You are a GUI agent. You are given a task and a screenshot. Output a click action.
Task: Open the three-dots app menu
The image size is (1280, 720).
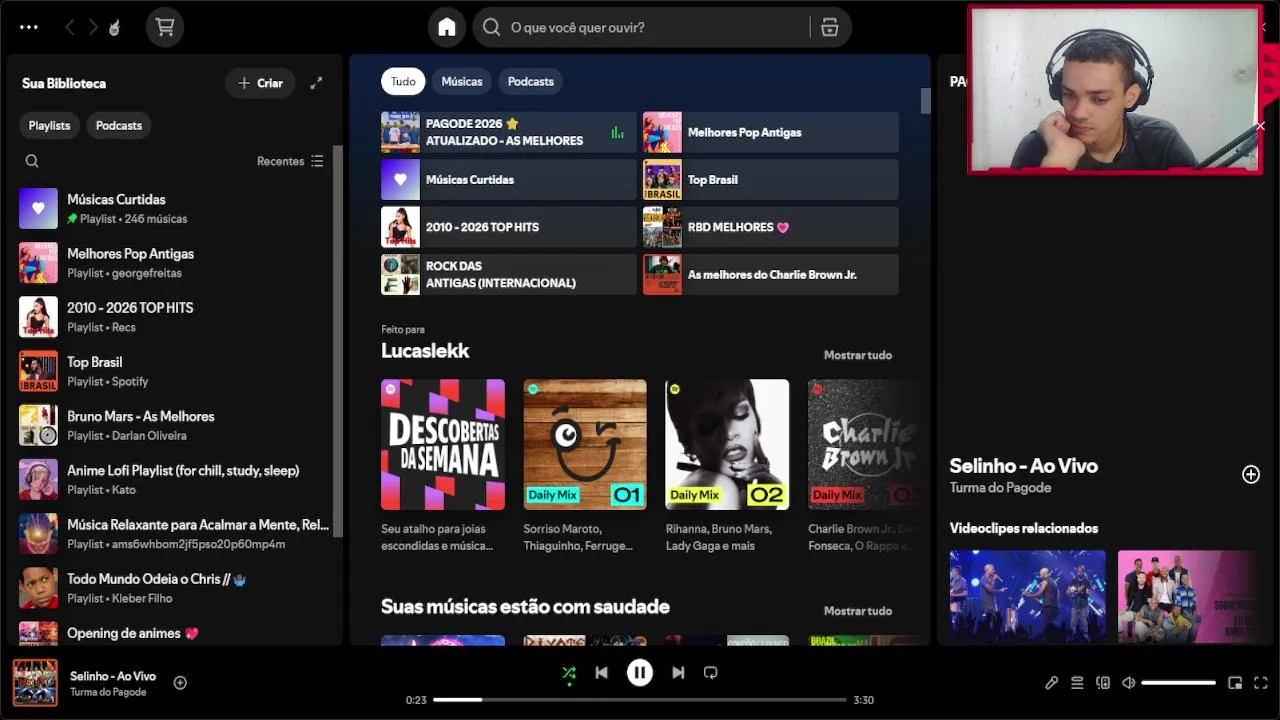pos(29,27)
